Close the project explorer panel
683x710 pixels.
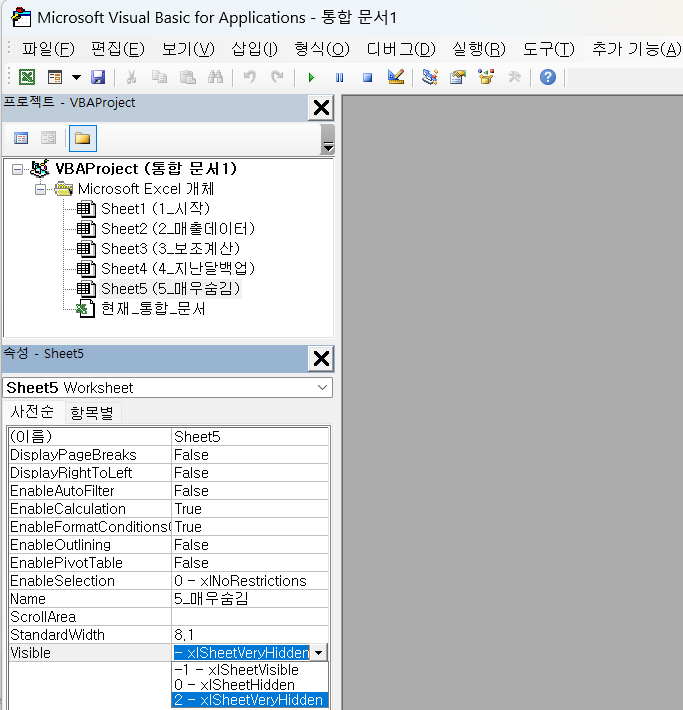click(x=321, y=108)
